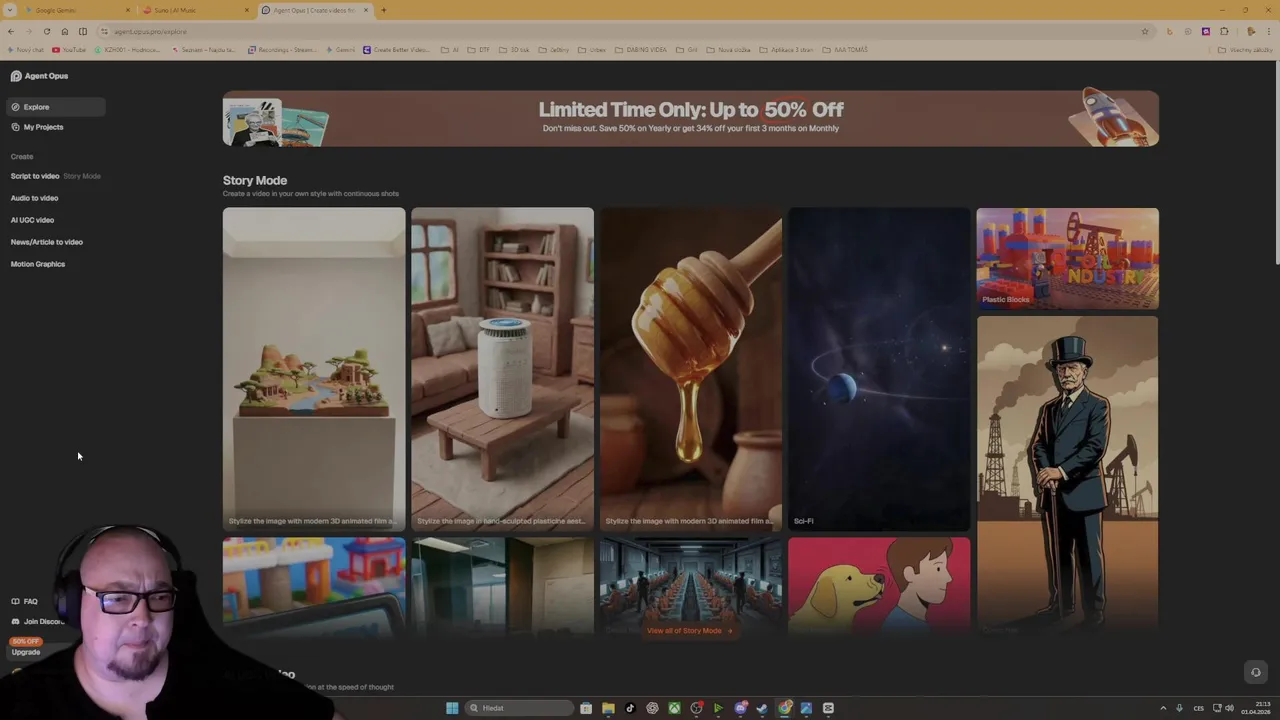Image resolution: width=1280 pixels, height=720 pixels.
Task: Expand the AAA TOMÁŠ bookmarks folder
Action: pos(845,50)
